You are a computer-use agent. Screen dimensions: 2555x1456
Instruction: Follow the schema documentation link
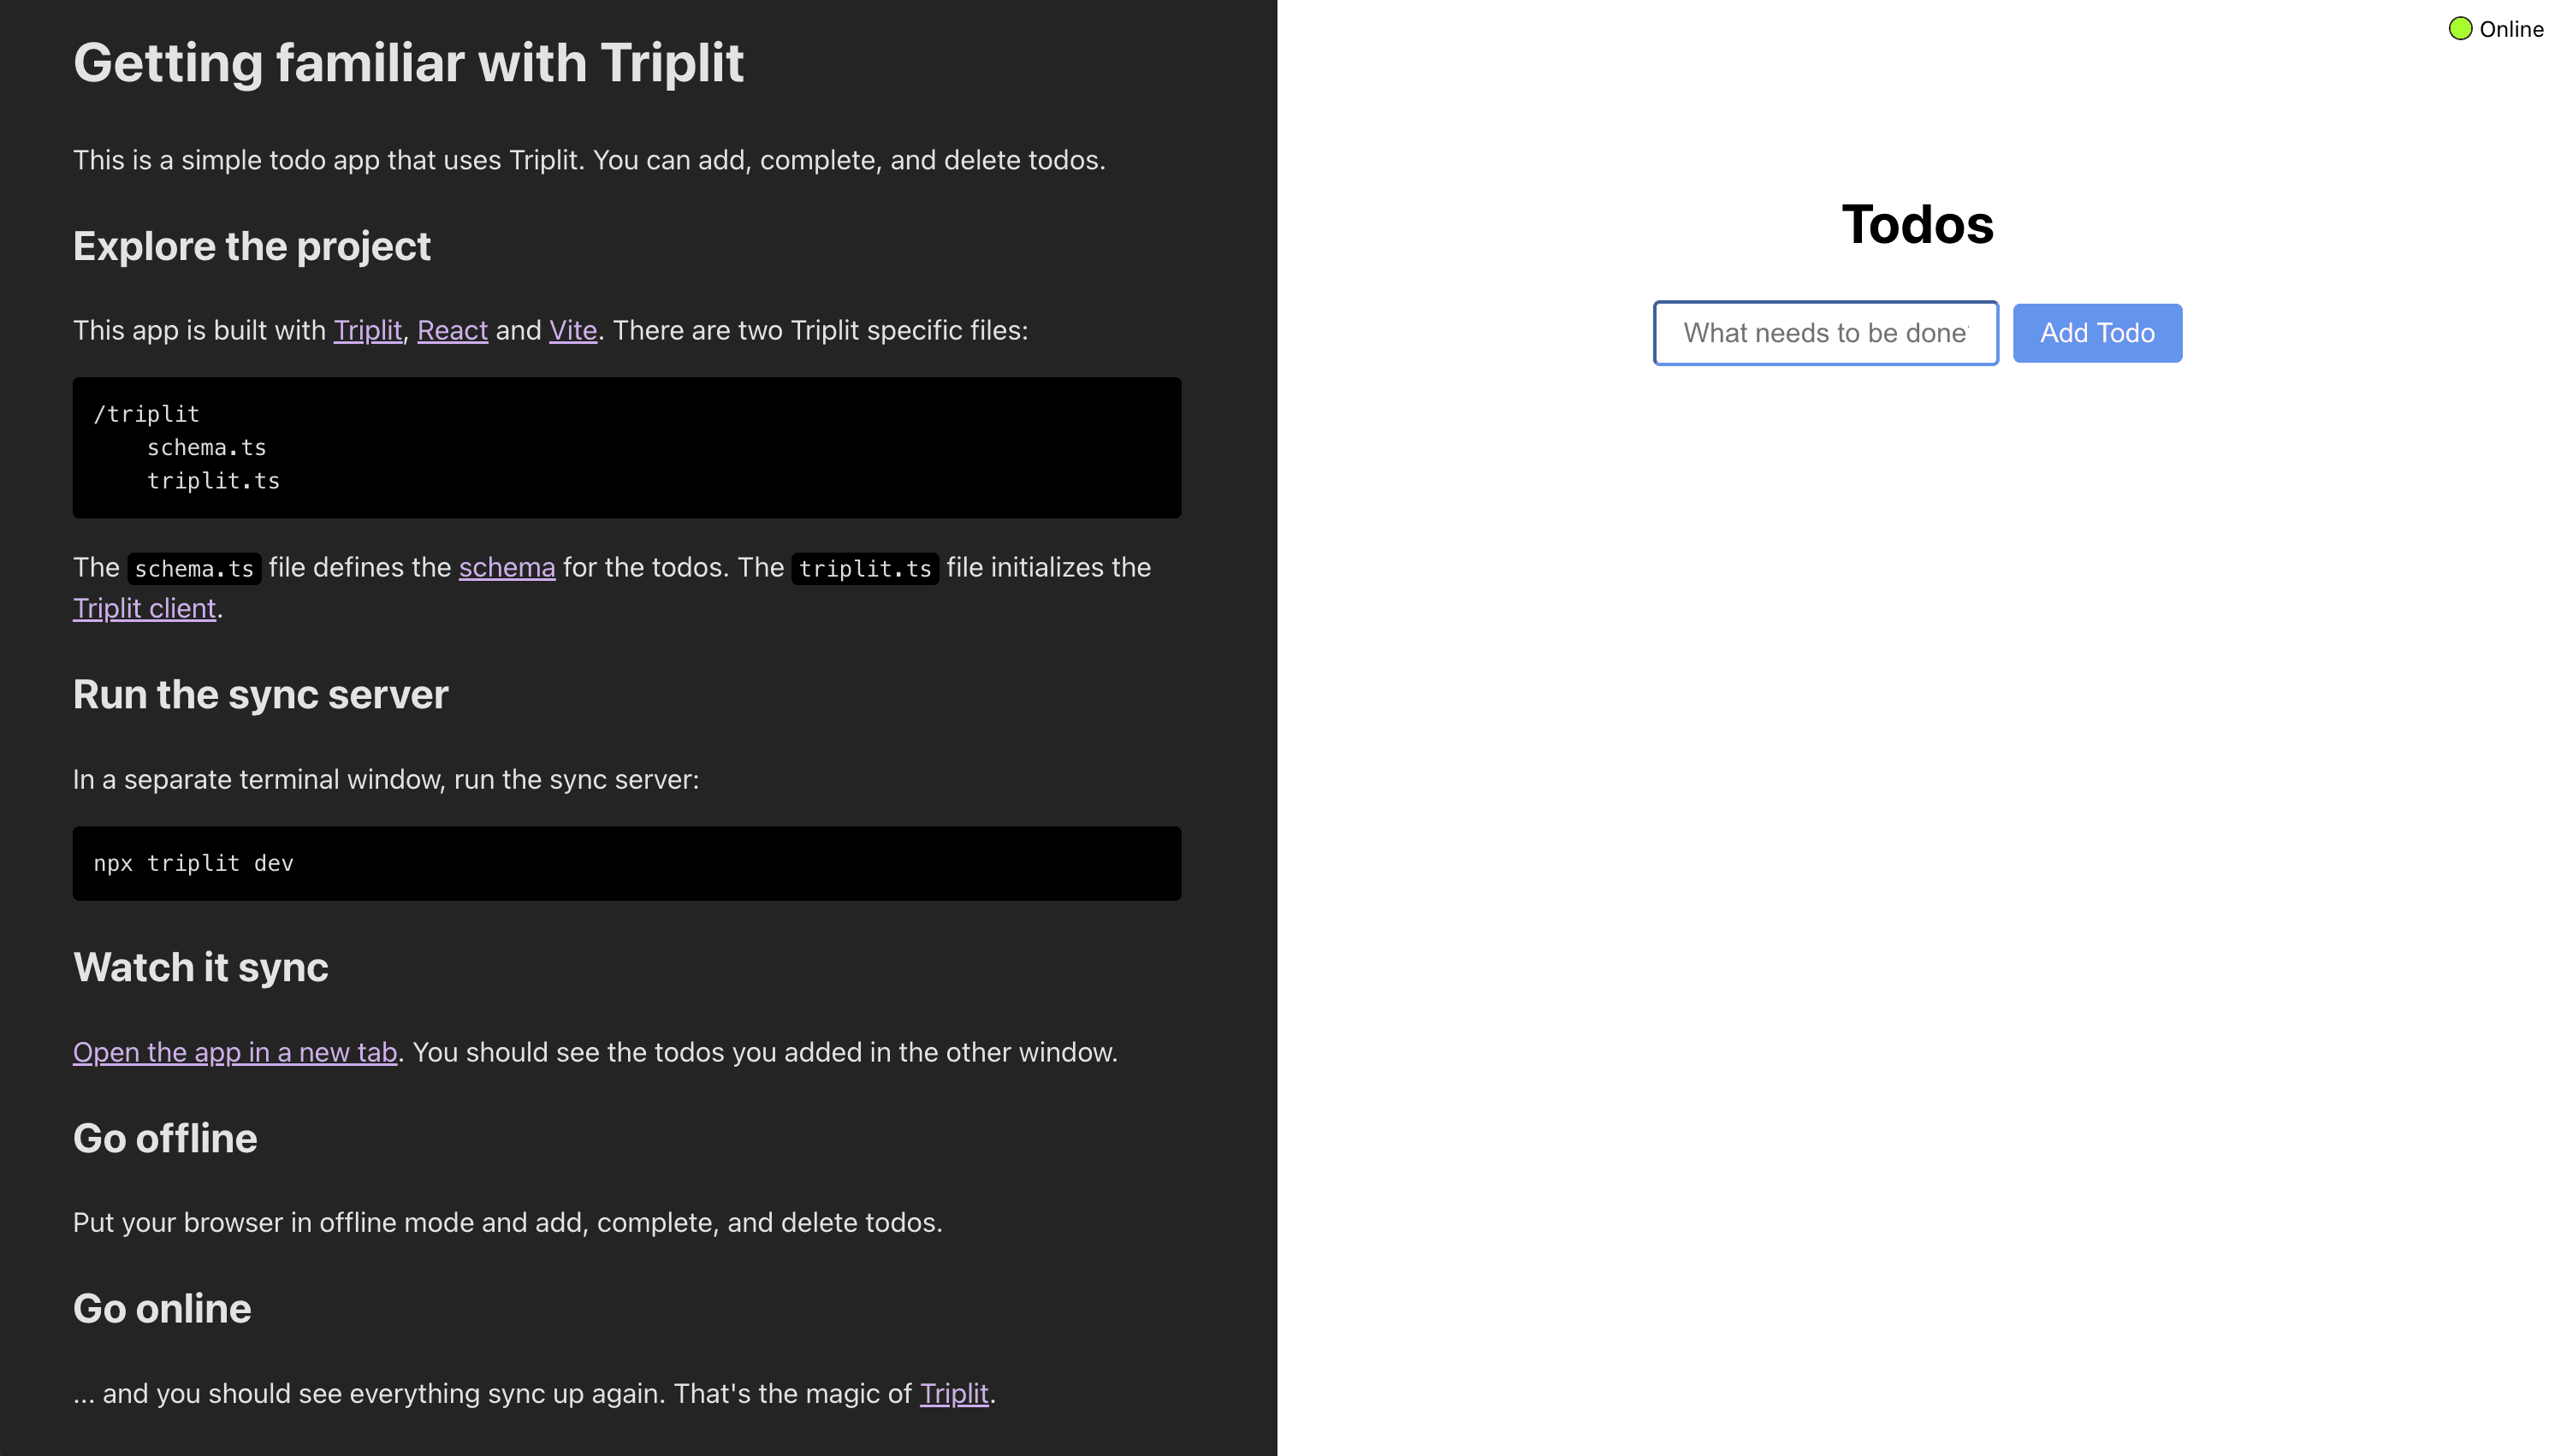507,567
